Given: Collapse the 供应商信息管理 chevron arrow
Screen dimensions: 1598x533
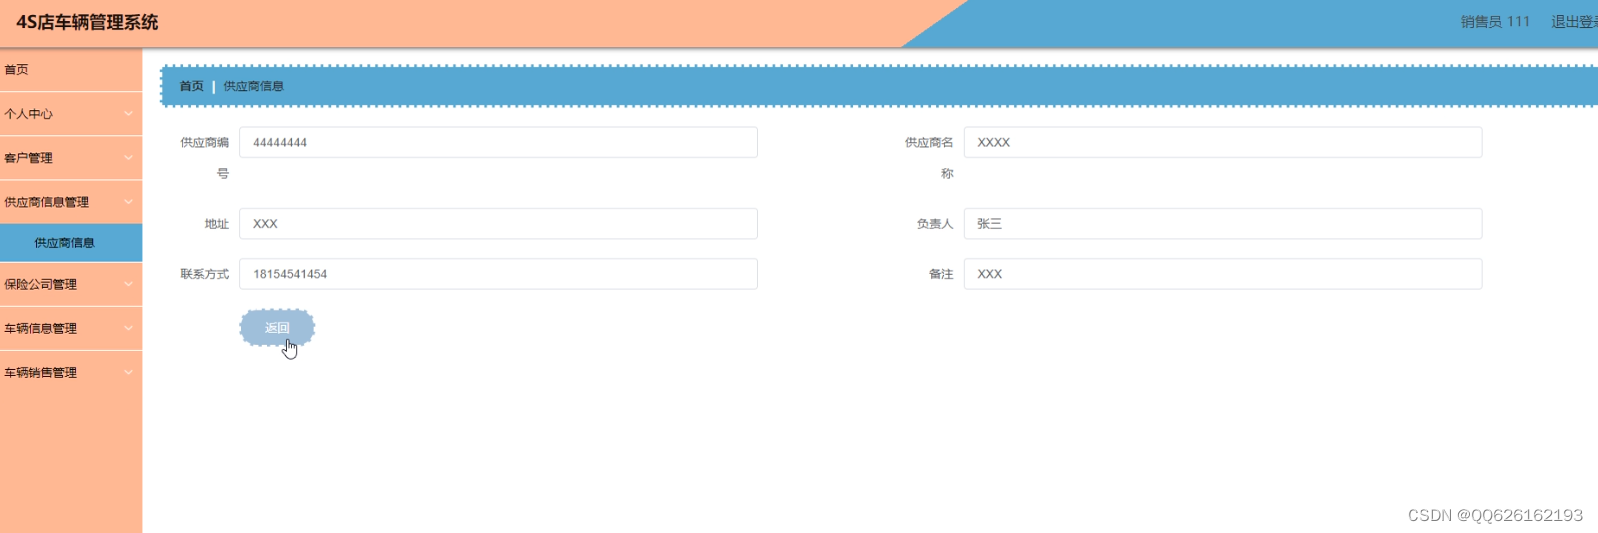Looking at the screenshot, I should point(128,202).
